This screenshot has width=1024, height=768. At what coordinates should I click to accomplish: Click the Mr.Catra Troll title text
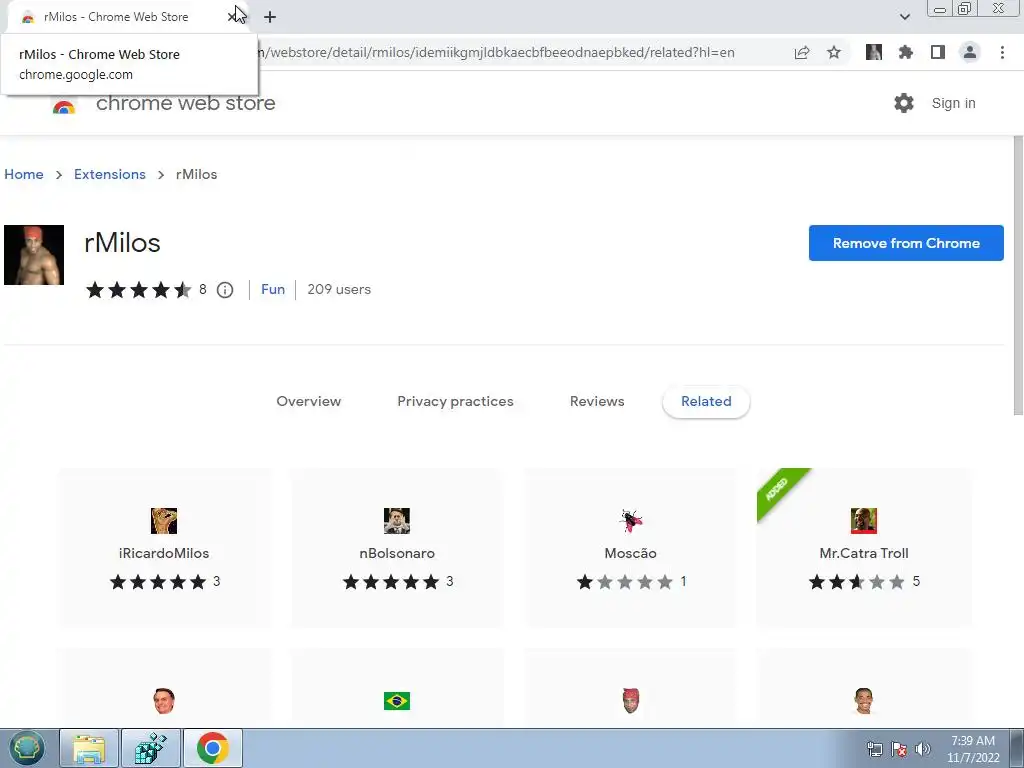863,553
